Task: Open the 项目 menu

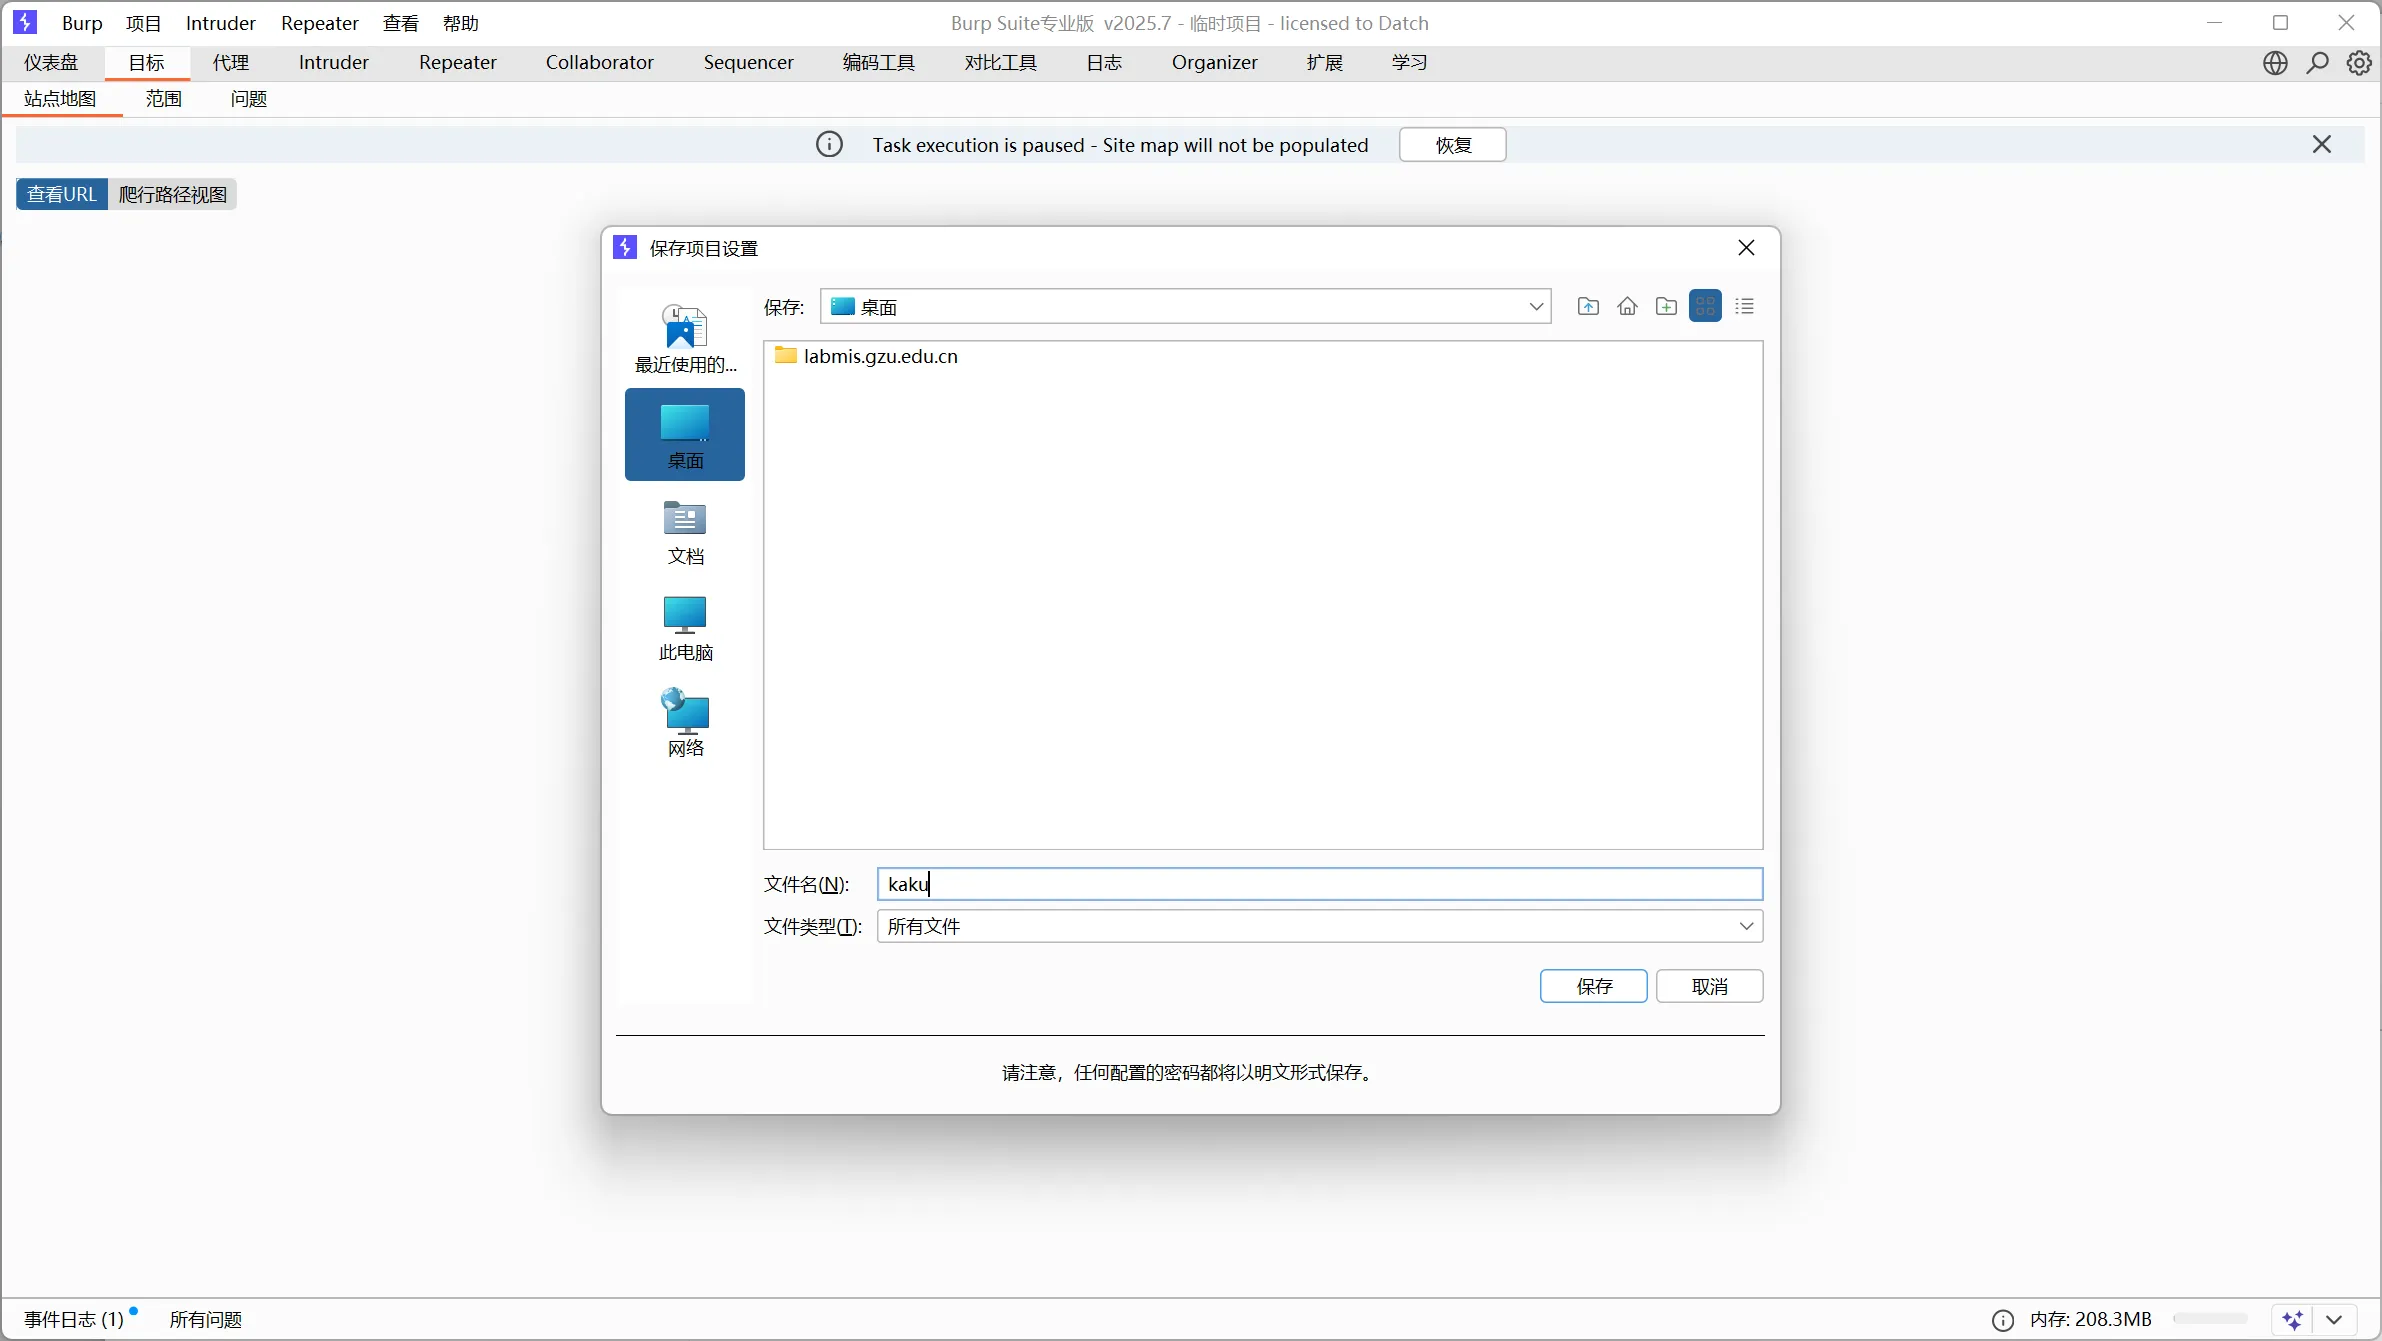Action: click(143, 23)
